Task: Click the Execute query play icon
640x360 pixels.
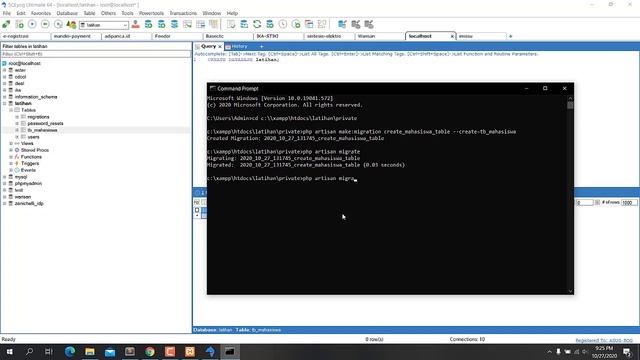Action: 32,24
